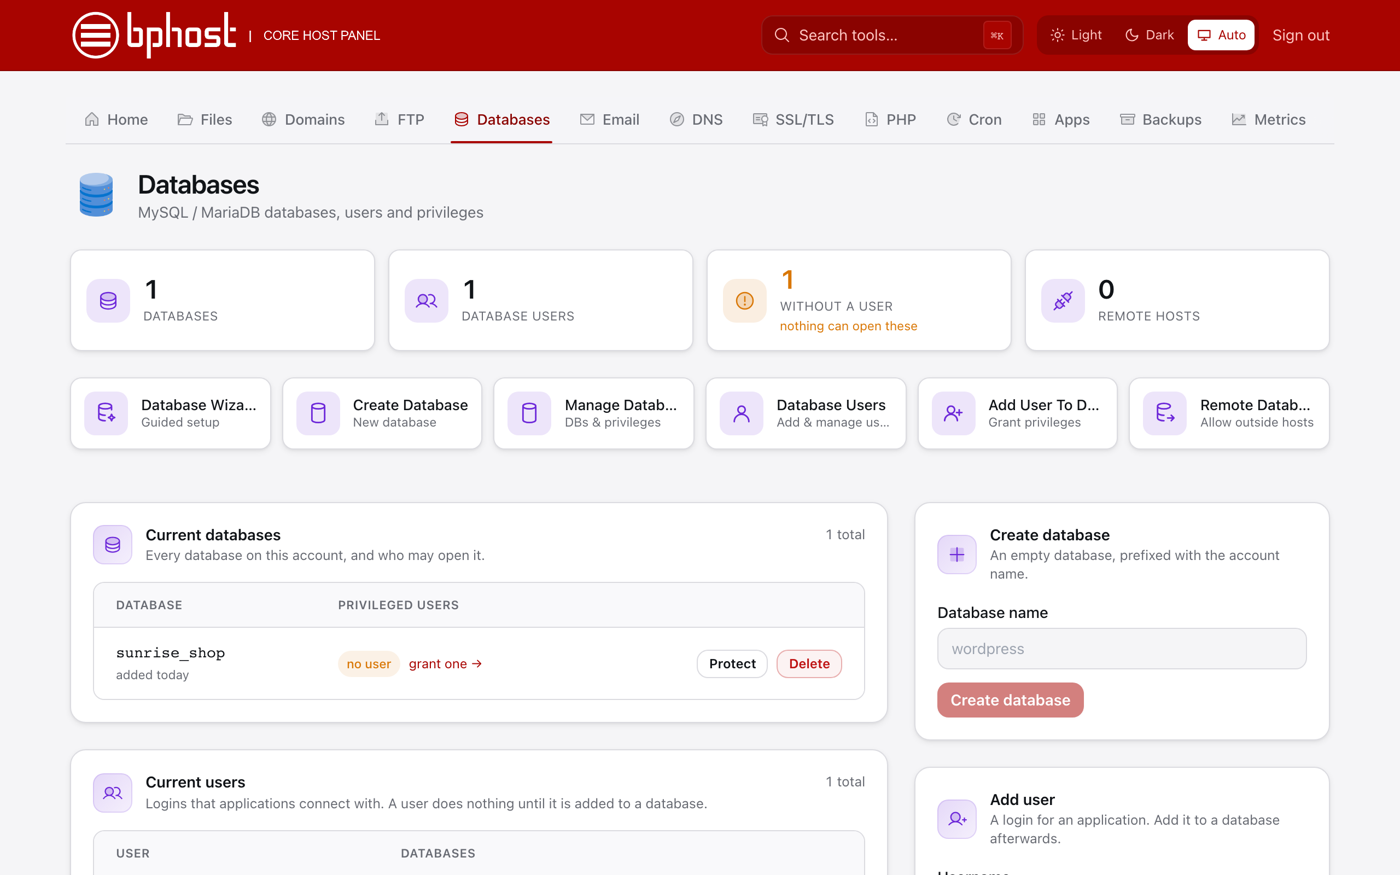
Task: Go to the PHP tab
Action: pos(890,119)
